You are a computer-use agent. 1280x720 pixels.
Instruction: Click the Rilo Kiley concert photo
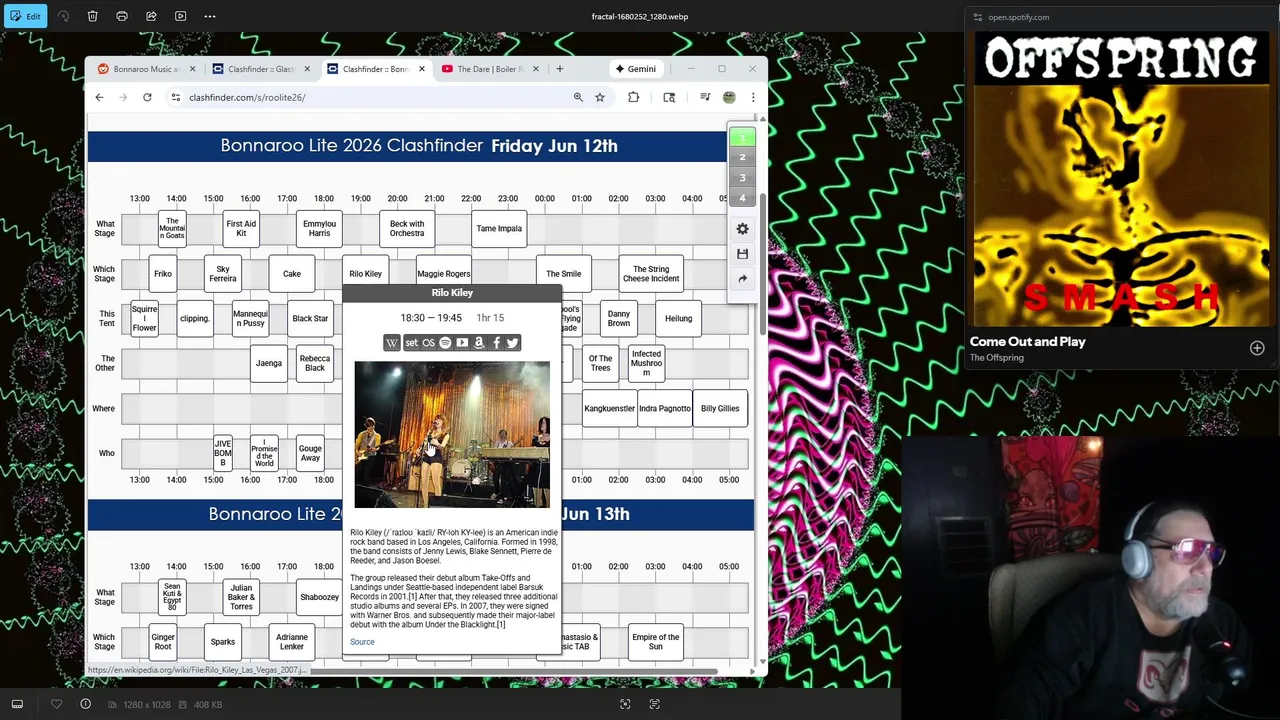(452, 435)
